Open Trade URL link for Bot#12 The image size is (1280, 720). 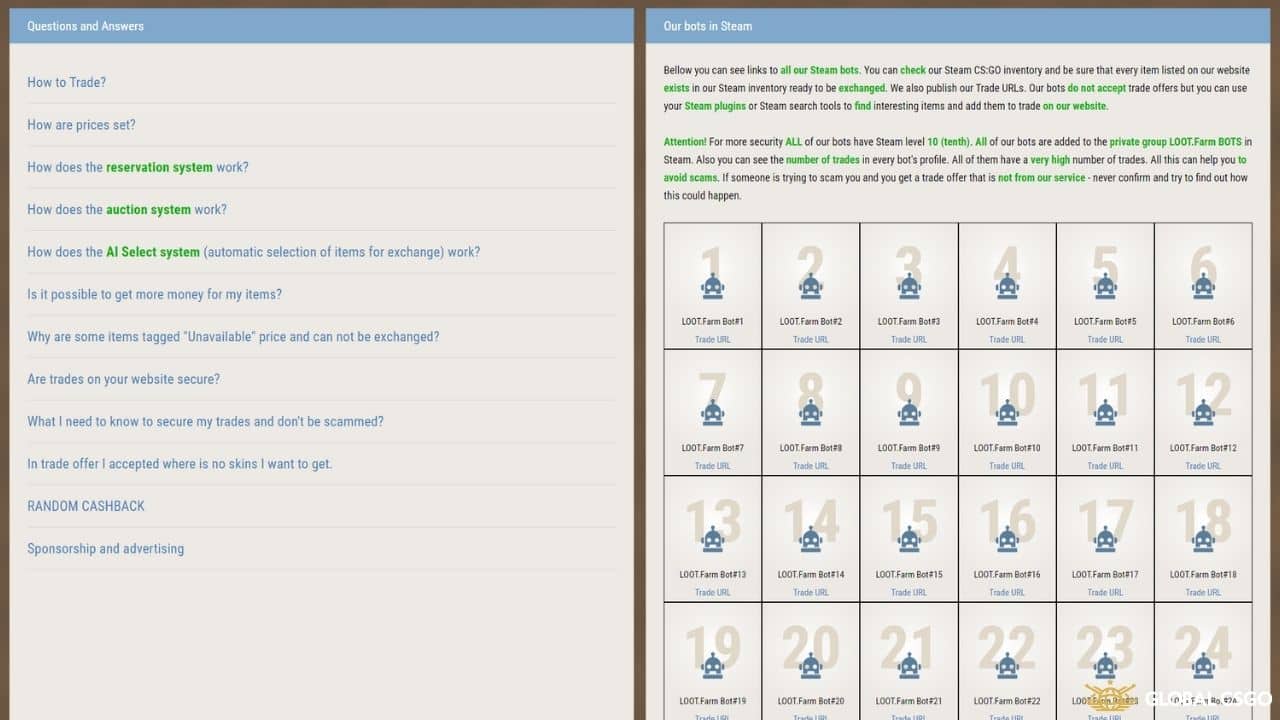(x=1202, y=466)
